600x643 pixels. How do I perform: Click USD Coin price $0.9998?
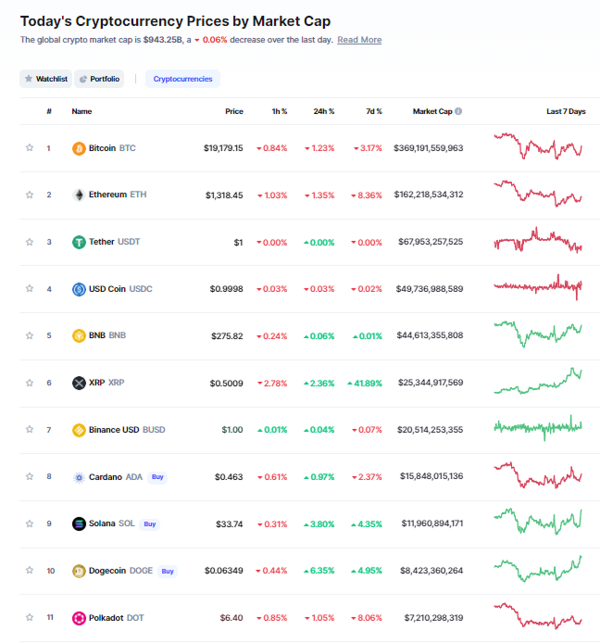coord(226,289)
